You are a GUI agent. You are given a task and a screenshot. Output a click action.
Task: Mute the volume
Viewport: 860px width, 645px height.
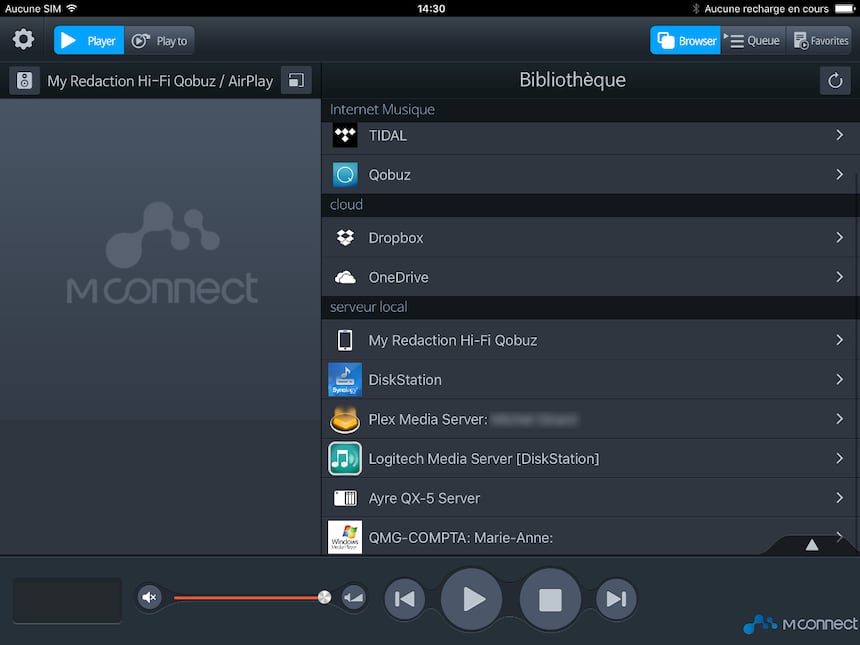click(x=149, y=597)
